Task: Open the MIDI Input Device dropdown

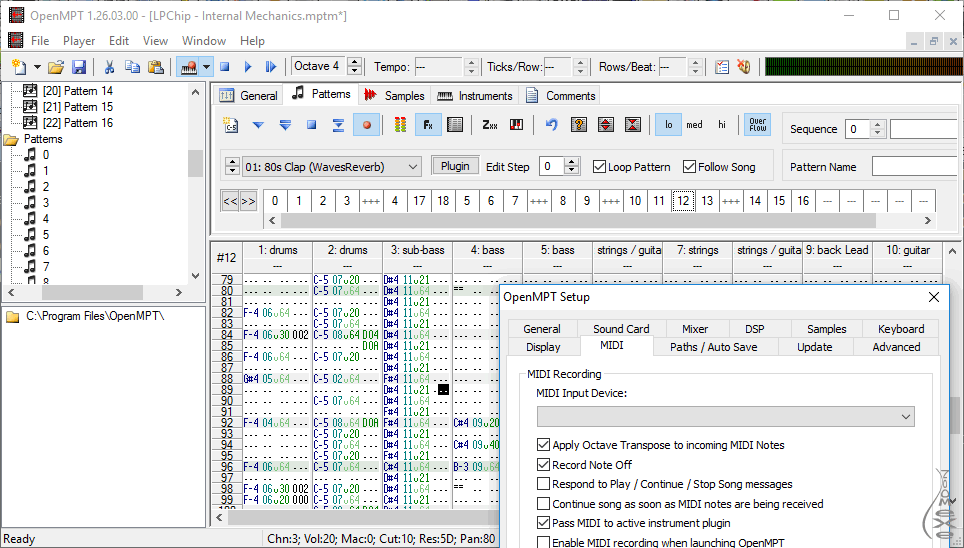Action: click(x=725, y=416)
